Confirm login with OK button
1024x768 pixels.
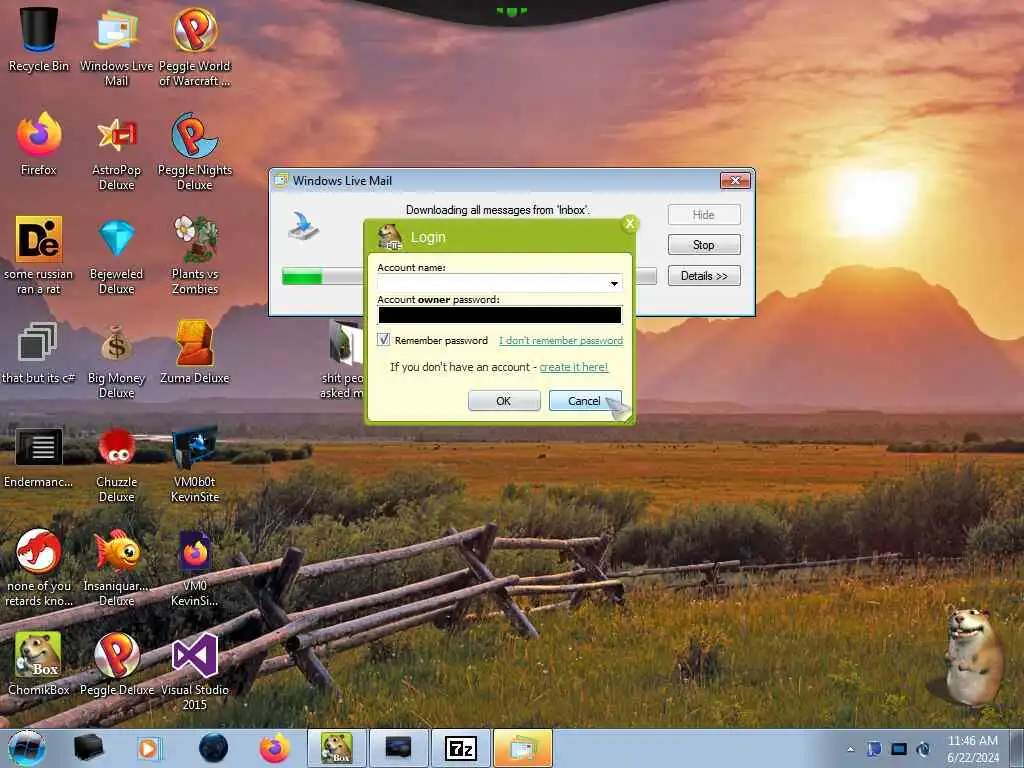pyautogui.click(x=504, y=401)
